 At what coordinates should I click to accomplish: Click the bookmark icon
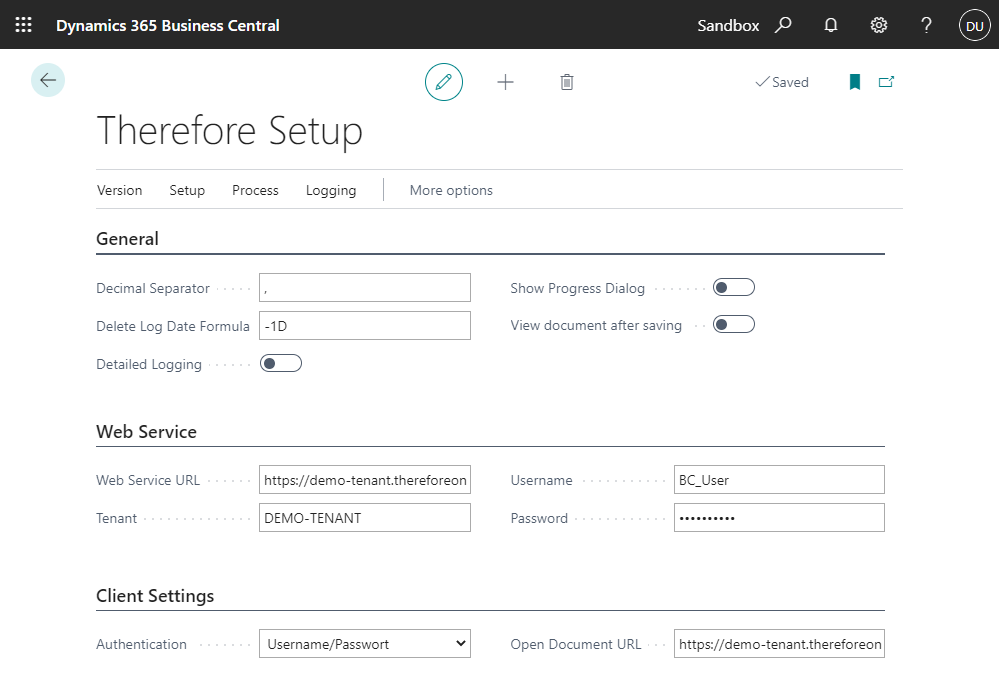(855, 82)
